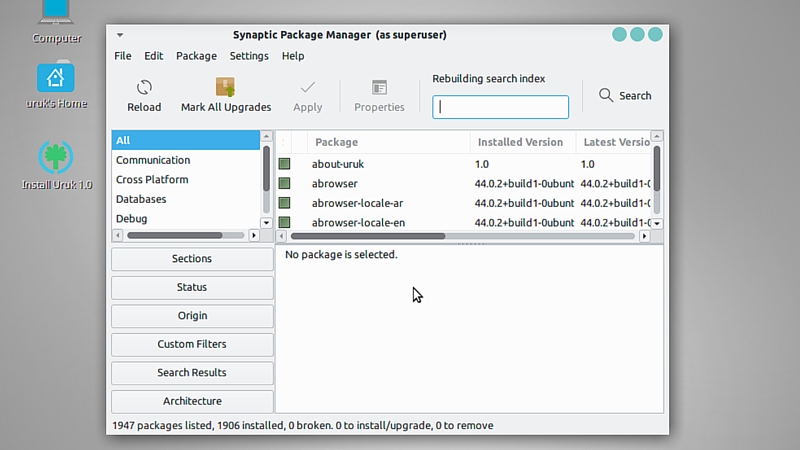The width and height of the screenshot is (800, 450).
Task: Click the package list scroll right arrow
Action: click(644, 236)
